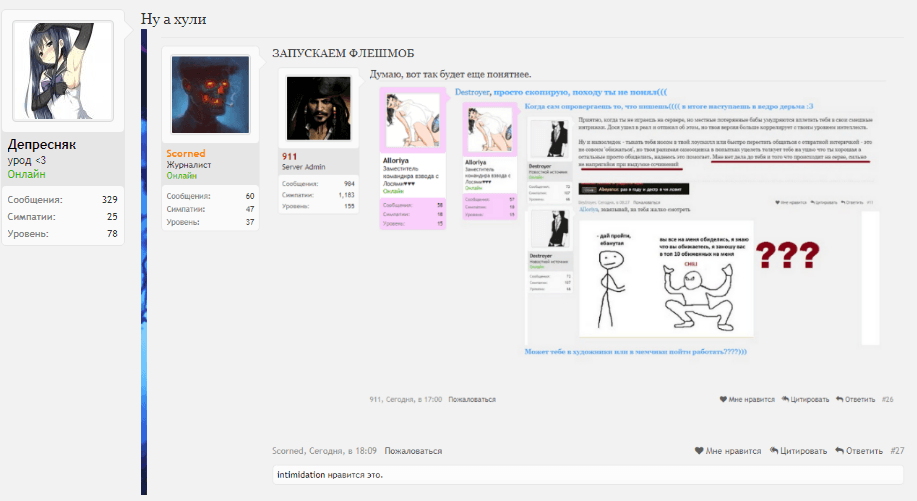
Task: Report Scorned's post via Пожаловаться
Action: (413, 451)
